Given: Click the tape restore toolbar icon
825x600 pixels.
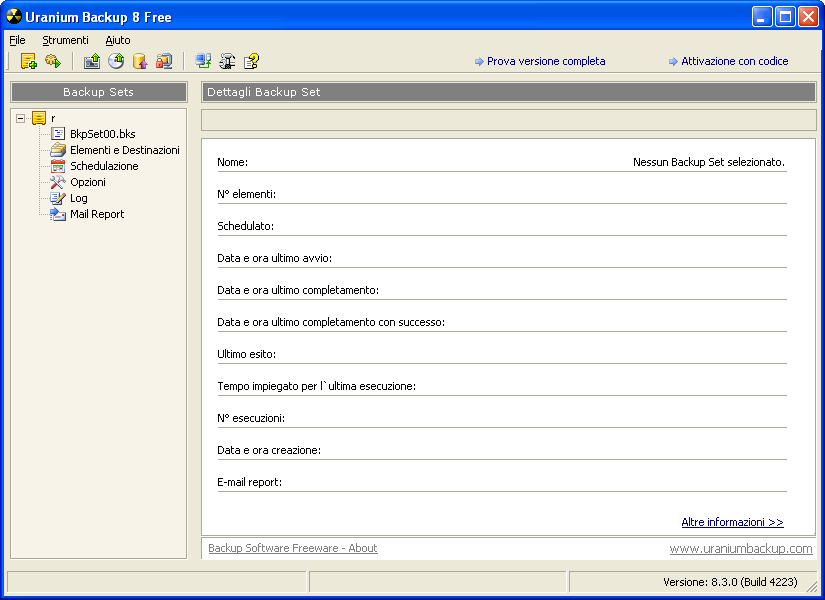Looking at the screenshot, I should click(92, 61).
